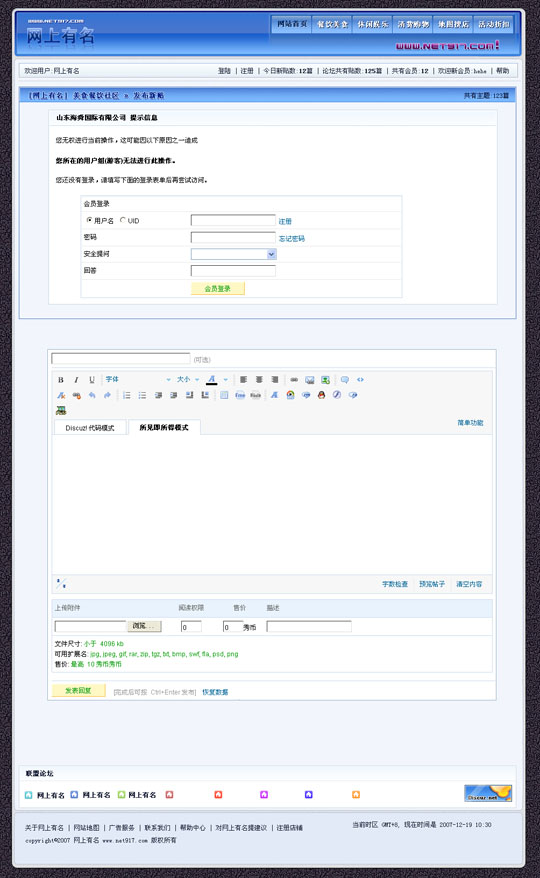540x878 pixels.
Task: Click the 会员登录 button
Action: tap(218, 288)
